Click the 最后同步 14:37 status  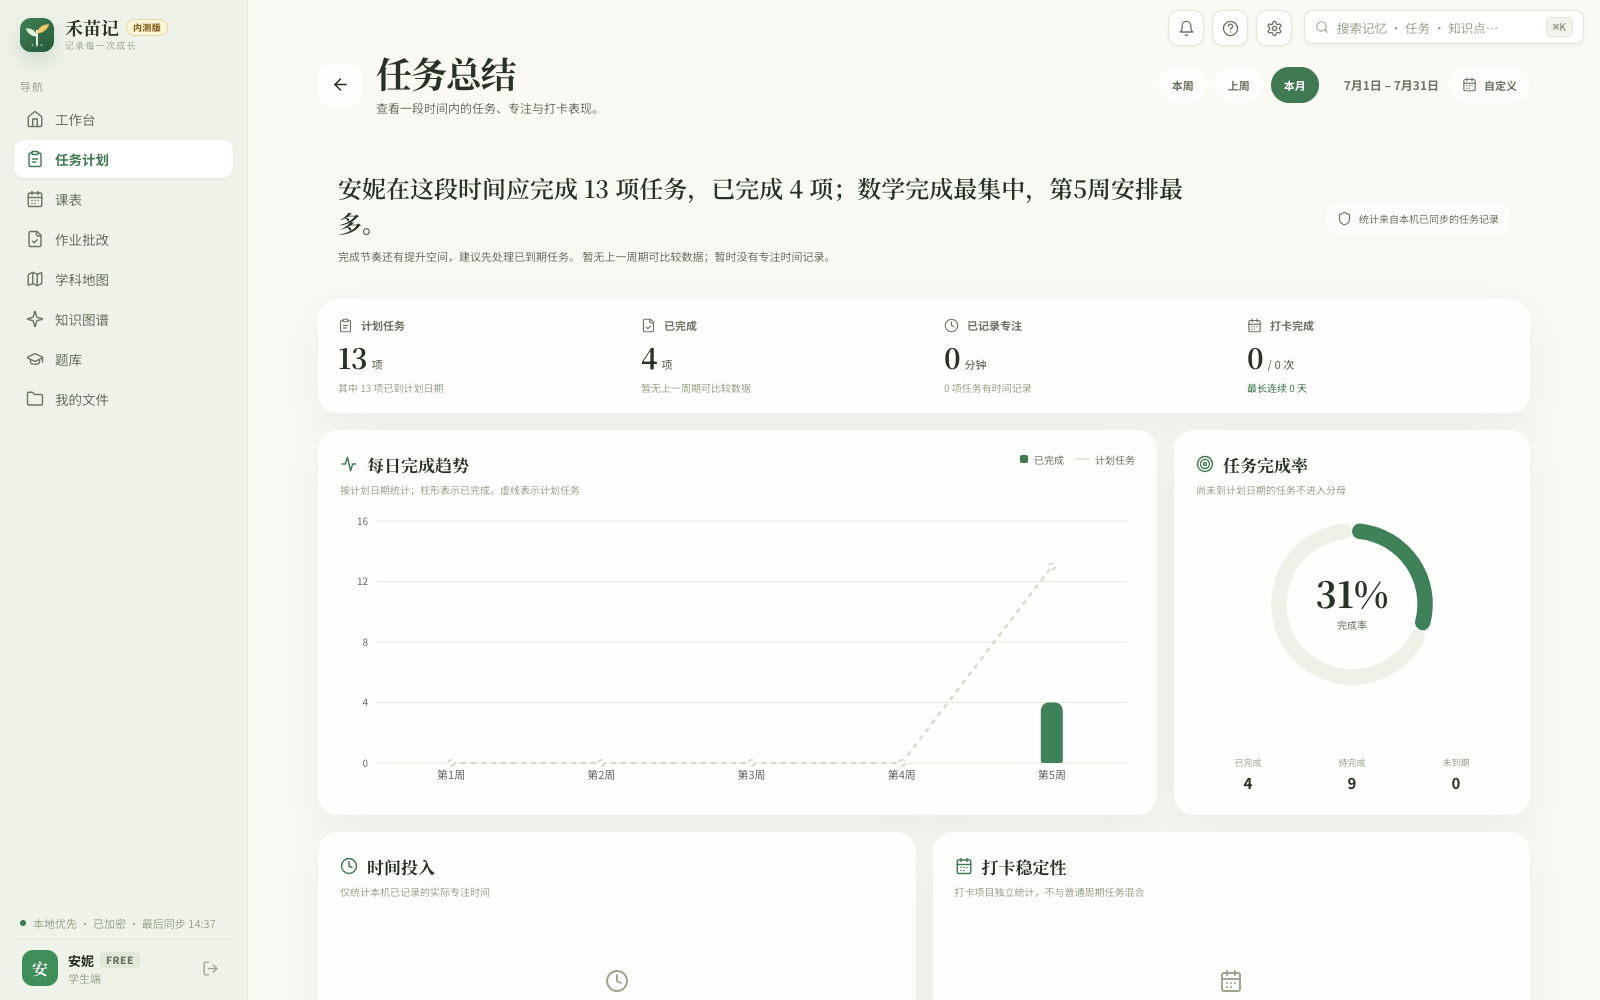[178, 924]
